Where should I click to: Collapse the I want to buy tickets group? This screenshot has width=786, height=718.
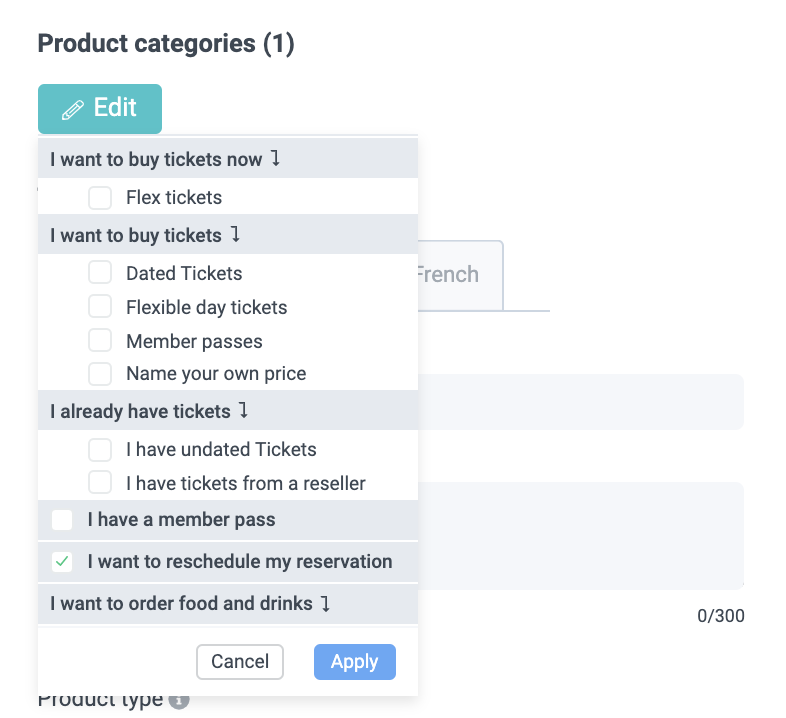click(x=235, y=235)
